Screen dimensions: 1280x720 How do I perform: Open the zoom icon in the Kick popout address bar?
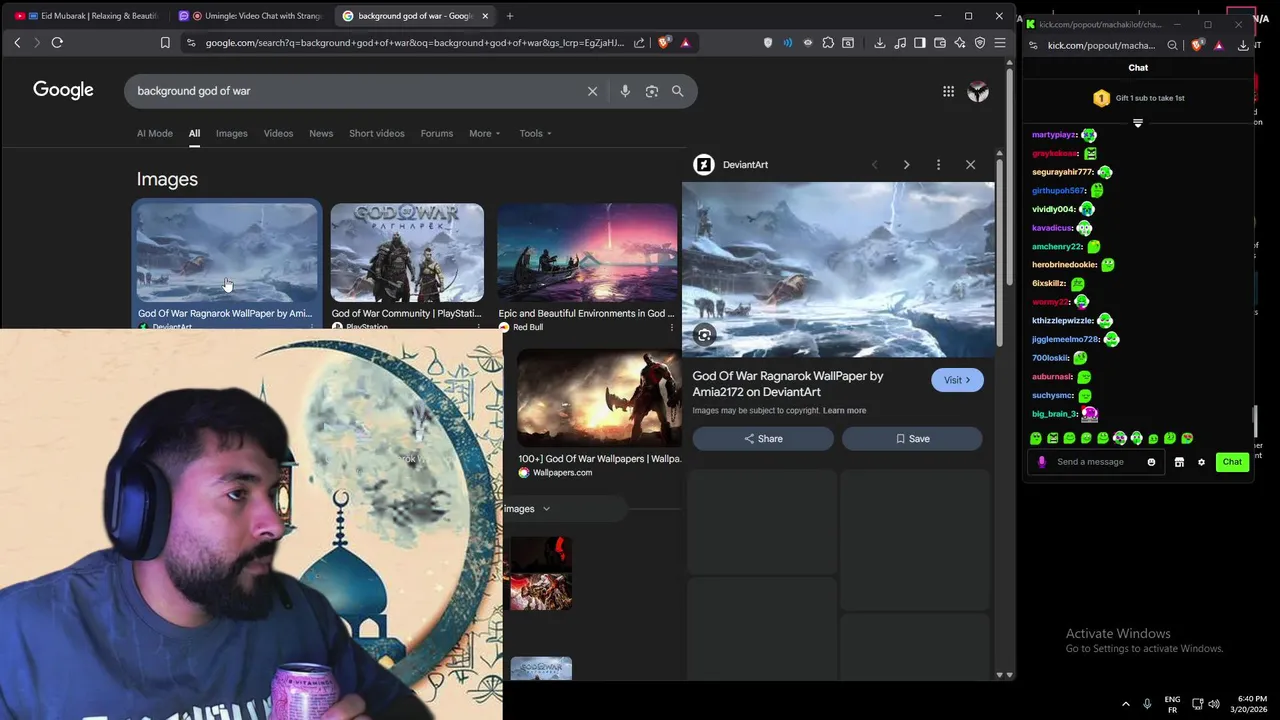coord(1172,45)
